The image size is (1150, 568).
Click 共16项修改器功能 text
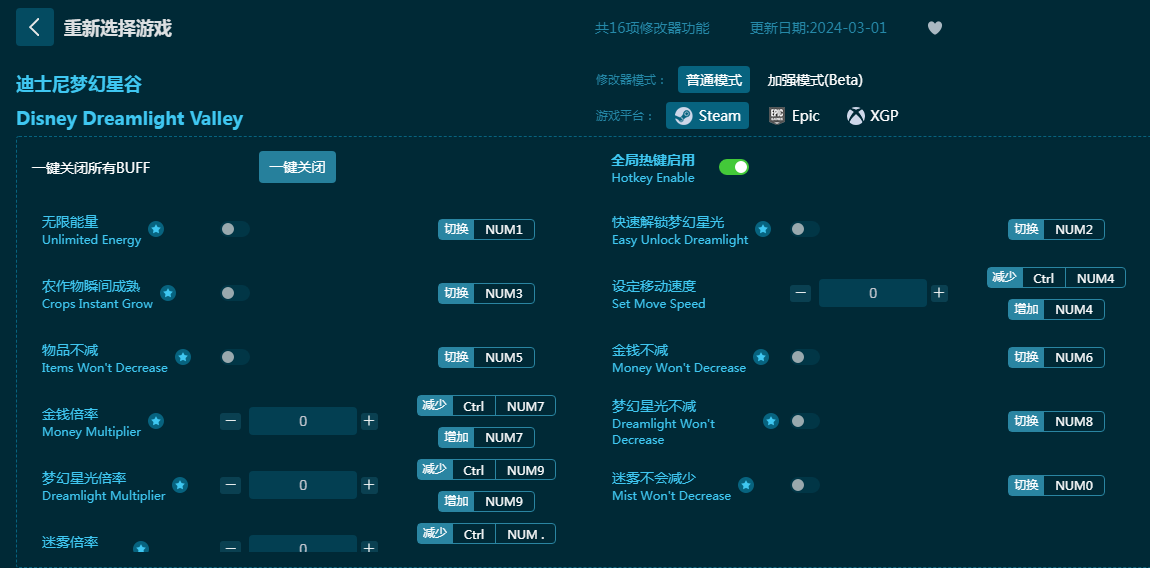652,28
